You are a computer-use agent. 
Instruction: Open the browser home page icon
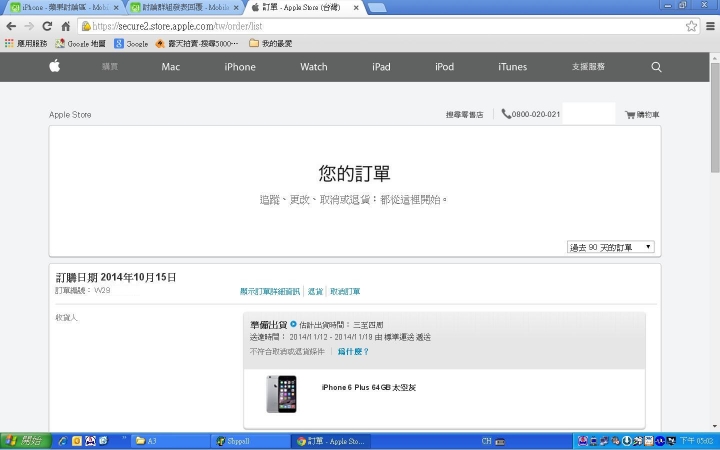click(x=66, y=26)
